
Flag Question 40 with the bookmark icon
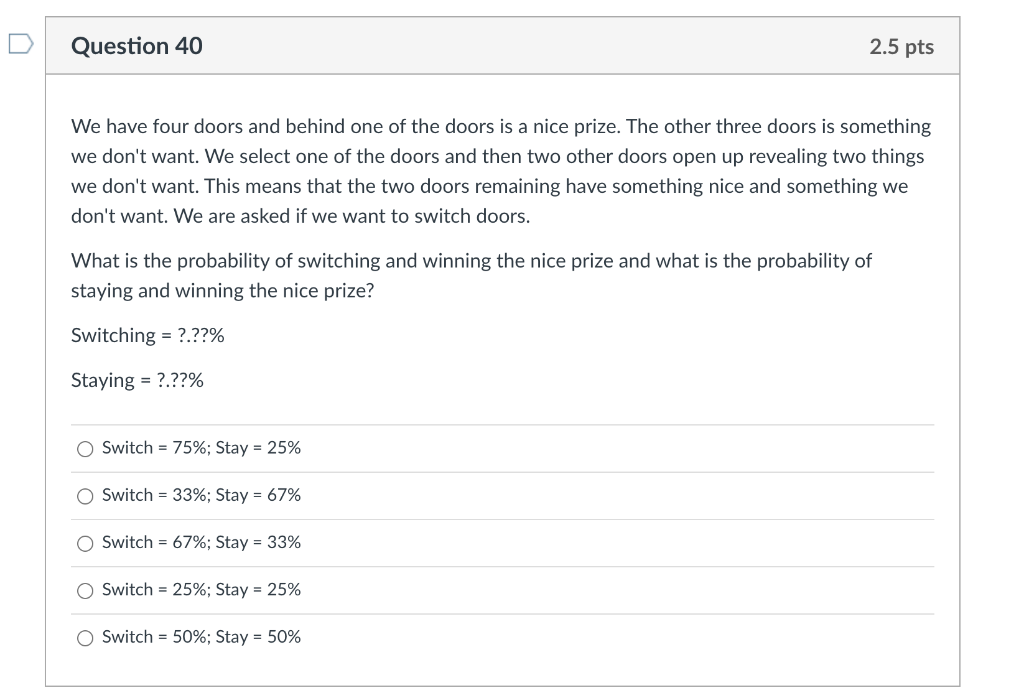20,45
